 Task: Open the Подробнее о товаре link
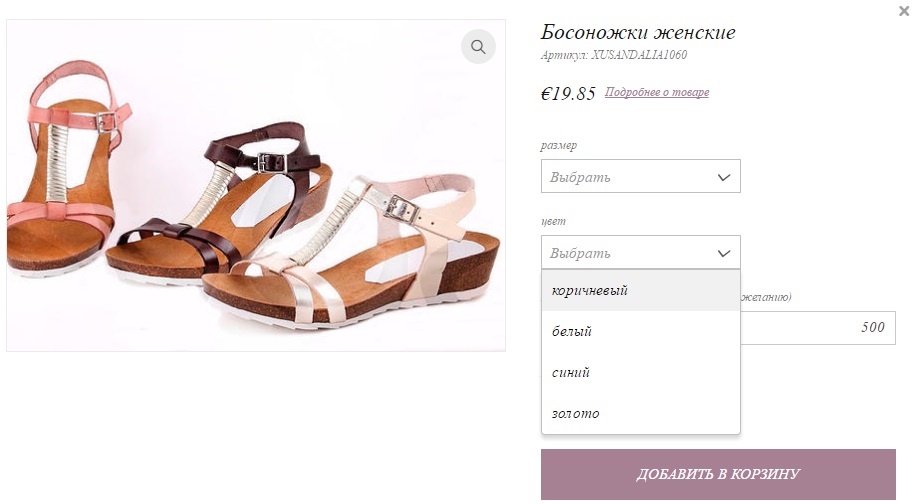657,93
